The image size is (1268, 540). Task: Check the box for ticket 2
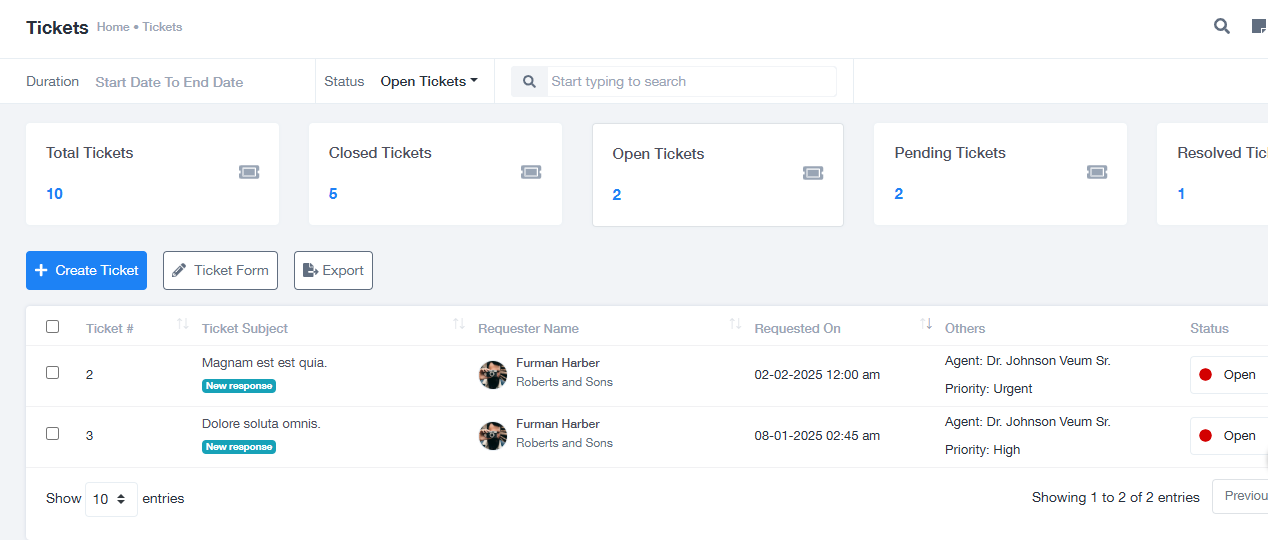[x=53, y=373]
